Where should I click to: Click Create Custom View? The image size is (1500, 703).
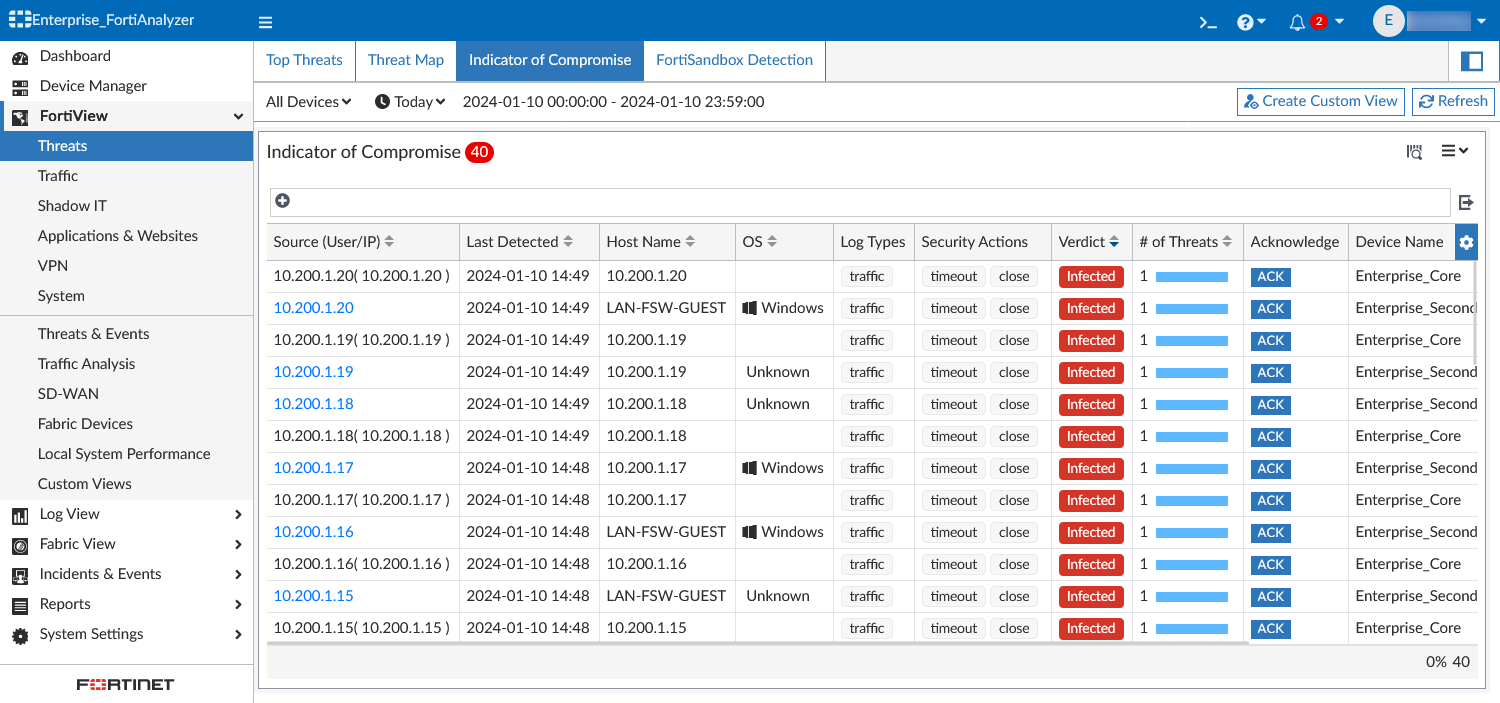[x=1320, y=101]
